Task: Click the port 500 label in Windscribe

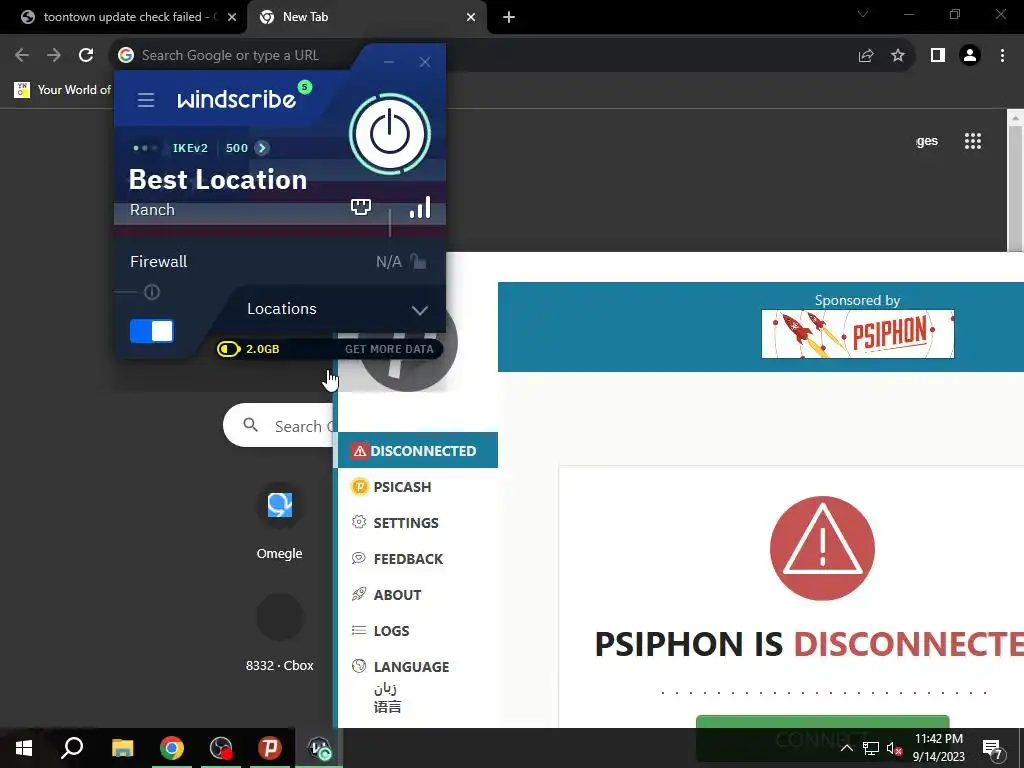Action: tap(236, 148)
